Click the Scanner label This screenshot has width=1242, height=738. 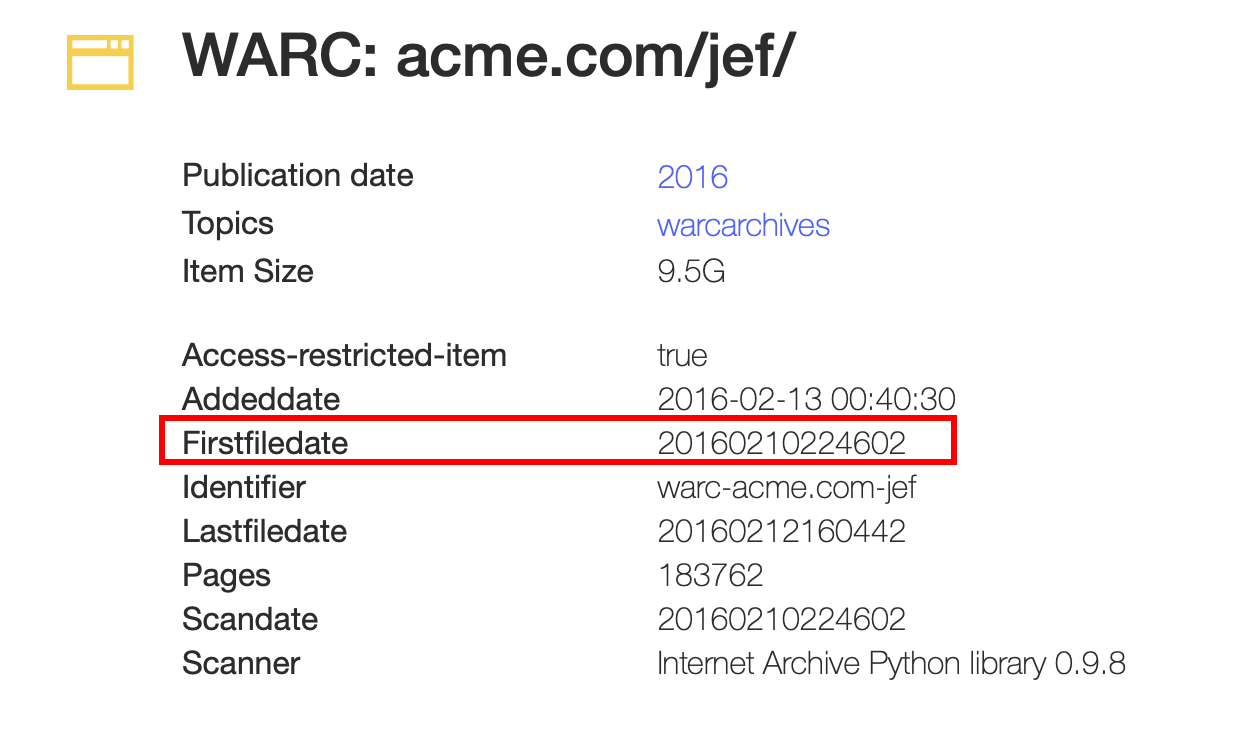(241, 663)
